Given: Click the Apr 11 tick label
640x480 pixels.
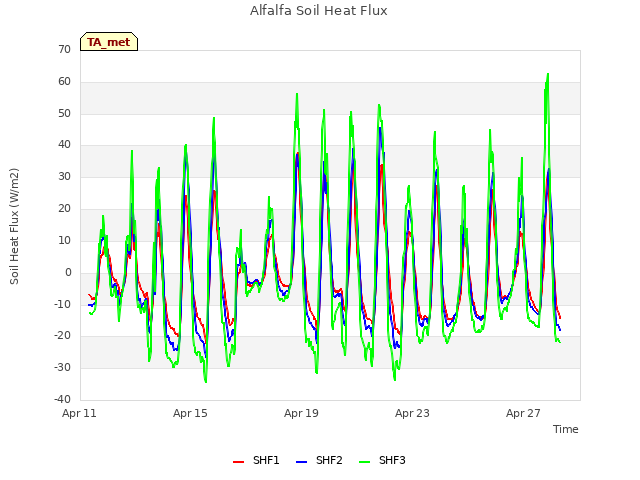Looking at the screenshot, I should pyautogui.click(x=79, y=413).
